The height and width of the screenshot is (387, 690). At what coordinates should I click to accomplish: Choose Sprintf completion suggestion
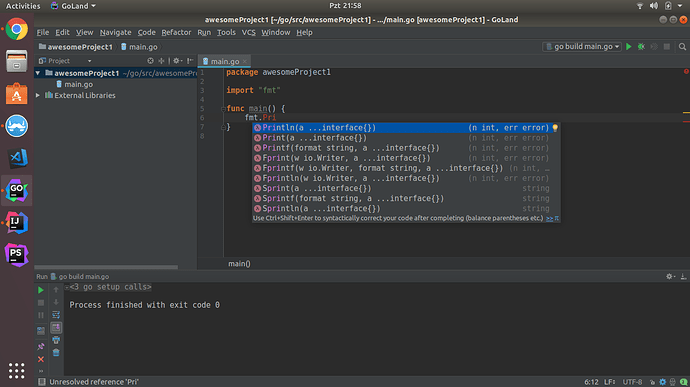click(406, 199)
